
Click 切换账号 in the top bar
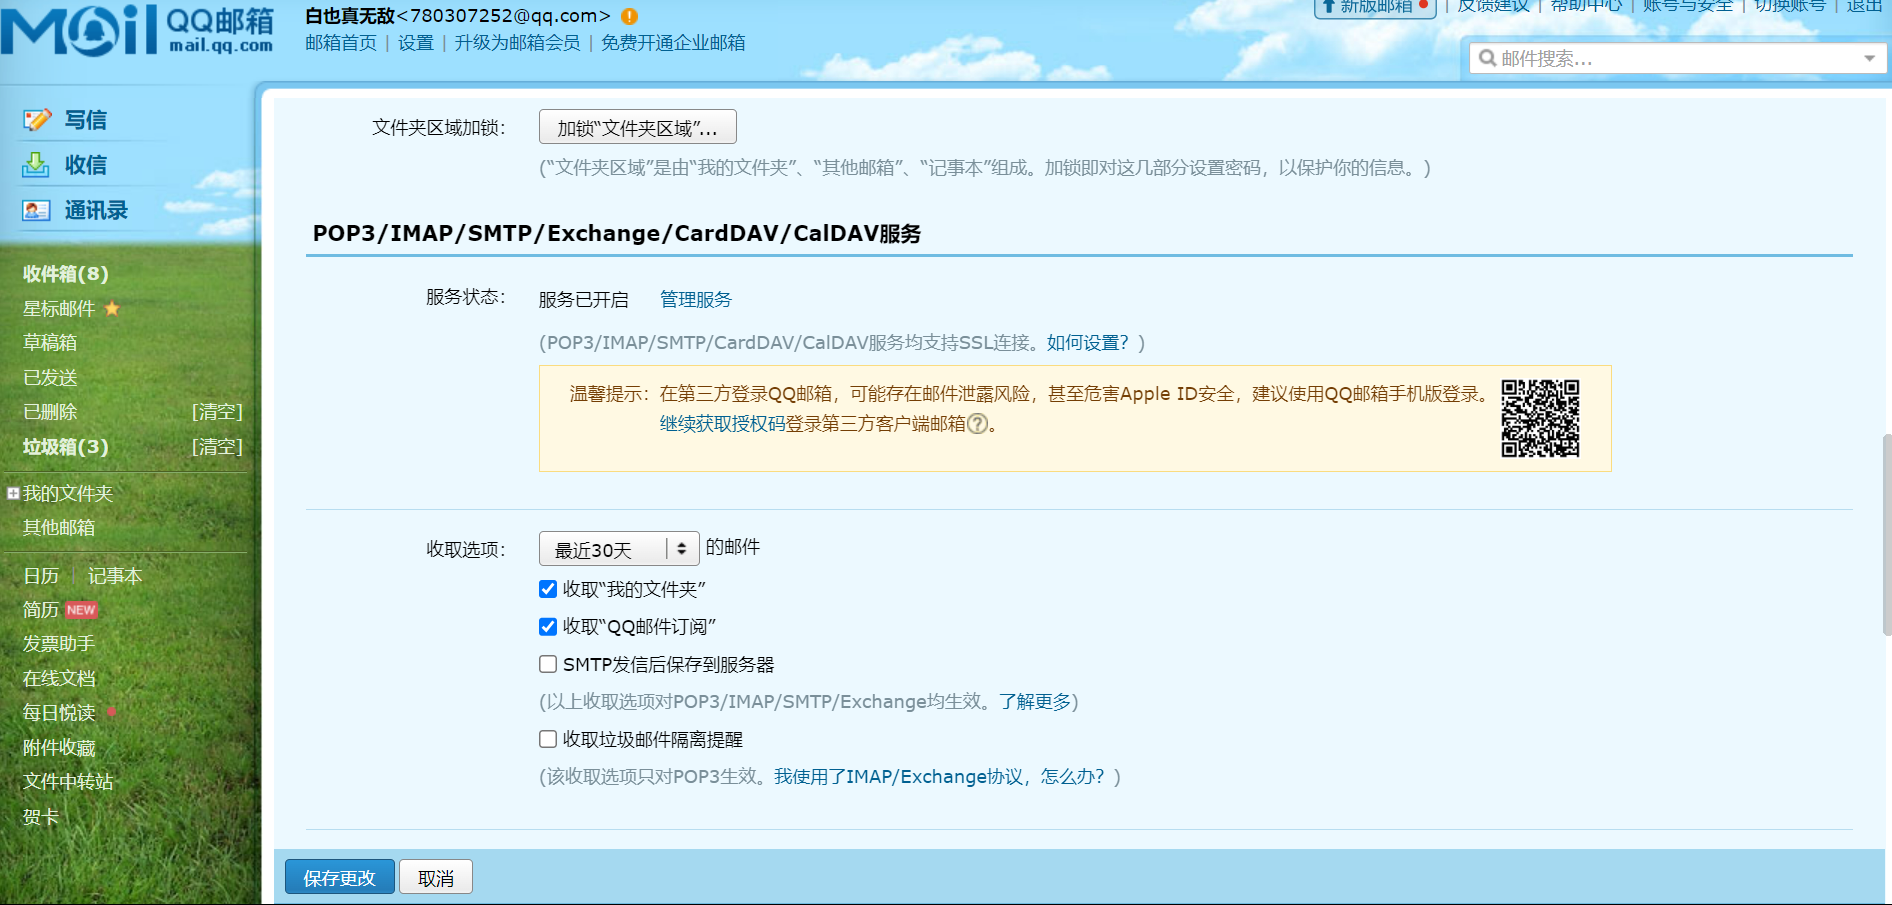point(1790,6)
